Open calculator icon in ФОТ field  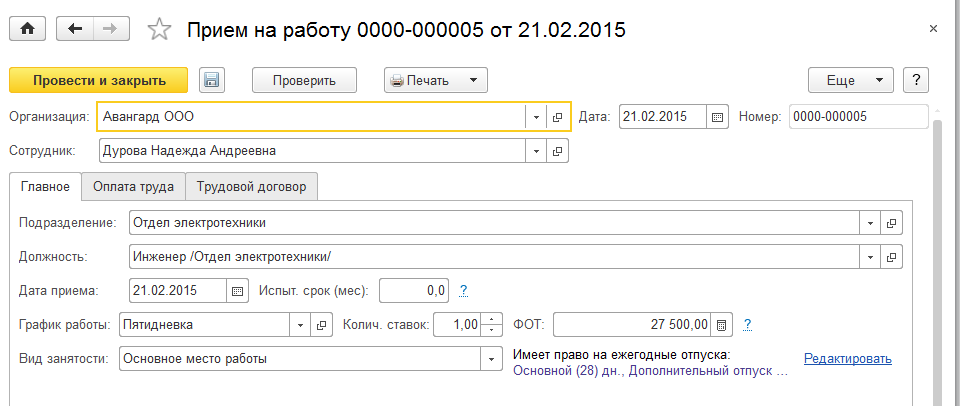pyautogui.click(x=723, y=324)
